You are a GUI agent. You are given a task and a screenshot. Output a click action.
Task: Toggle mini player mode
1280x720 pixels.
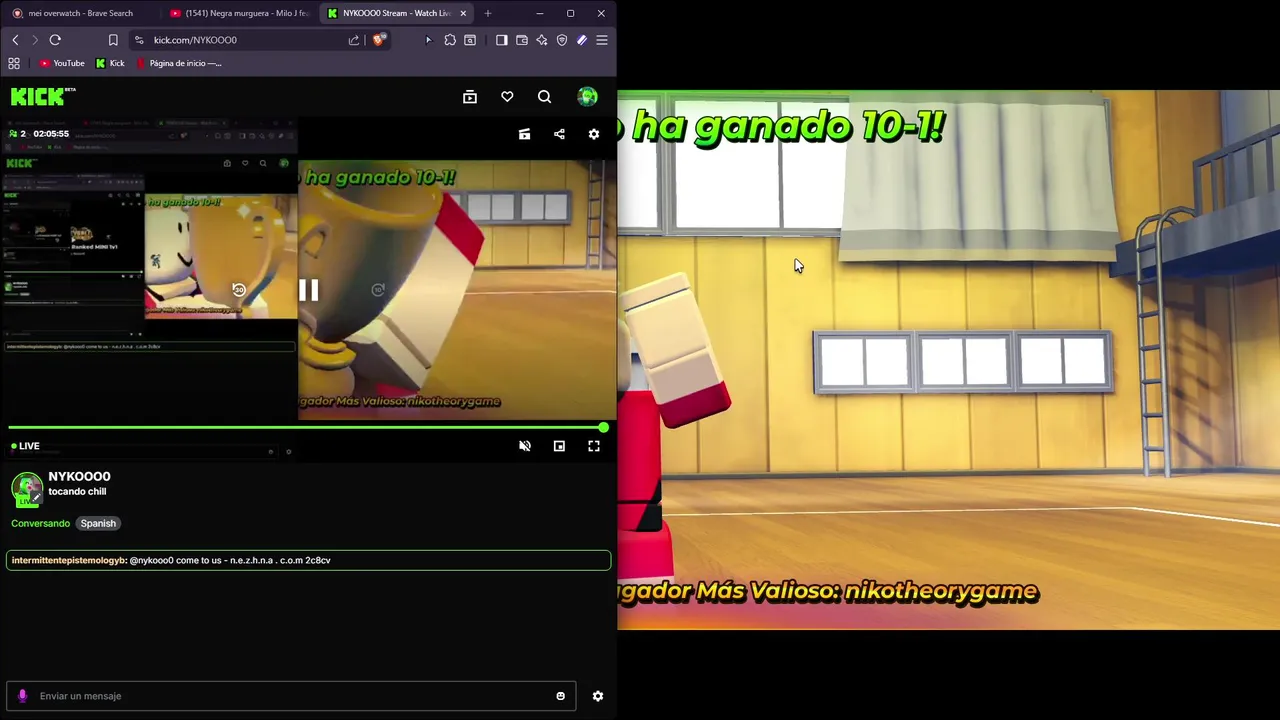[559, 446]
